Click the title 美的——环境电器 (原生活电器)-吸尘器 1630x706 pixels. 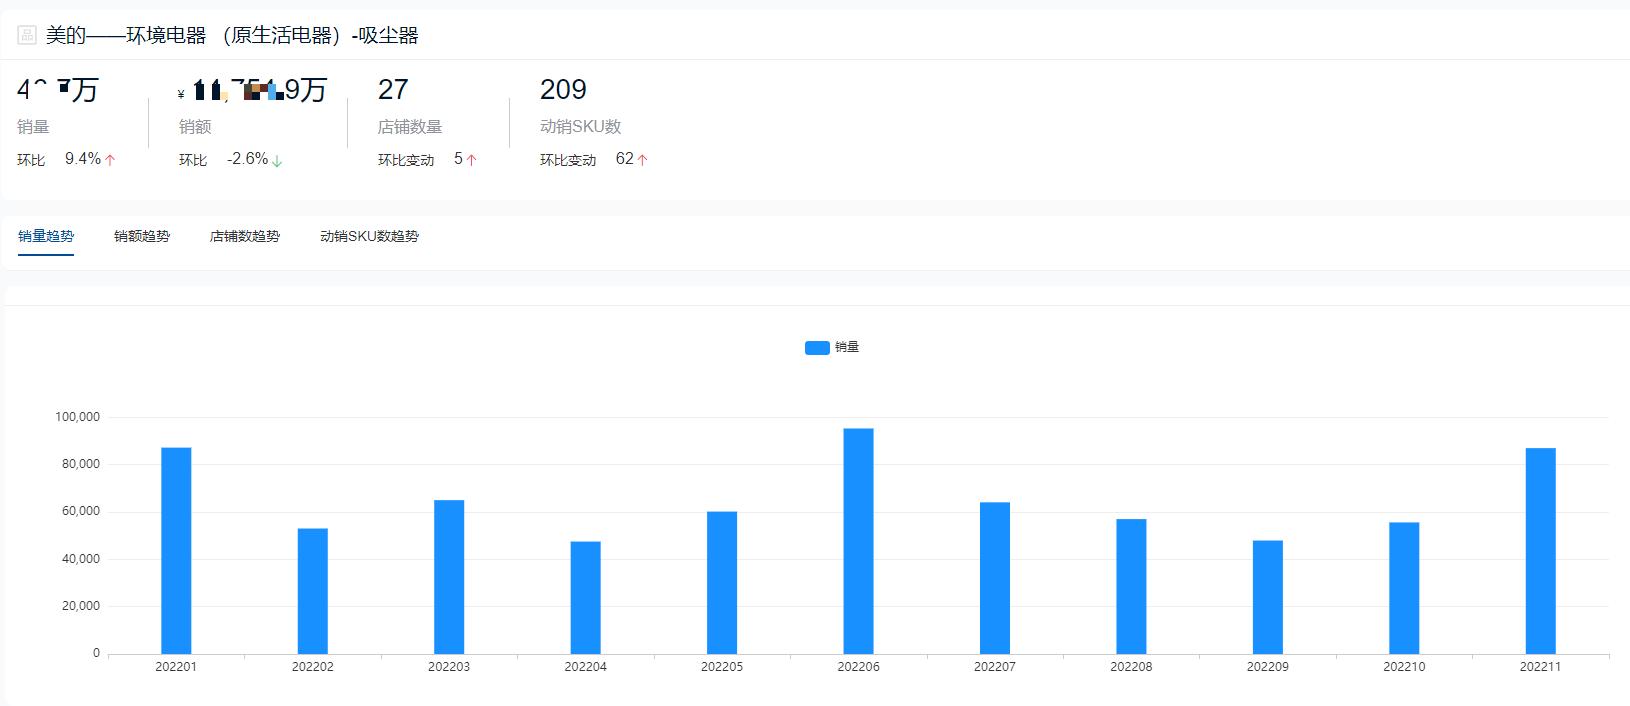point(232,35)
